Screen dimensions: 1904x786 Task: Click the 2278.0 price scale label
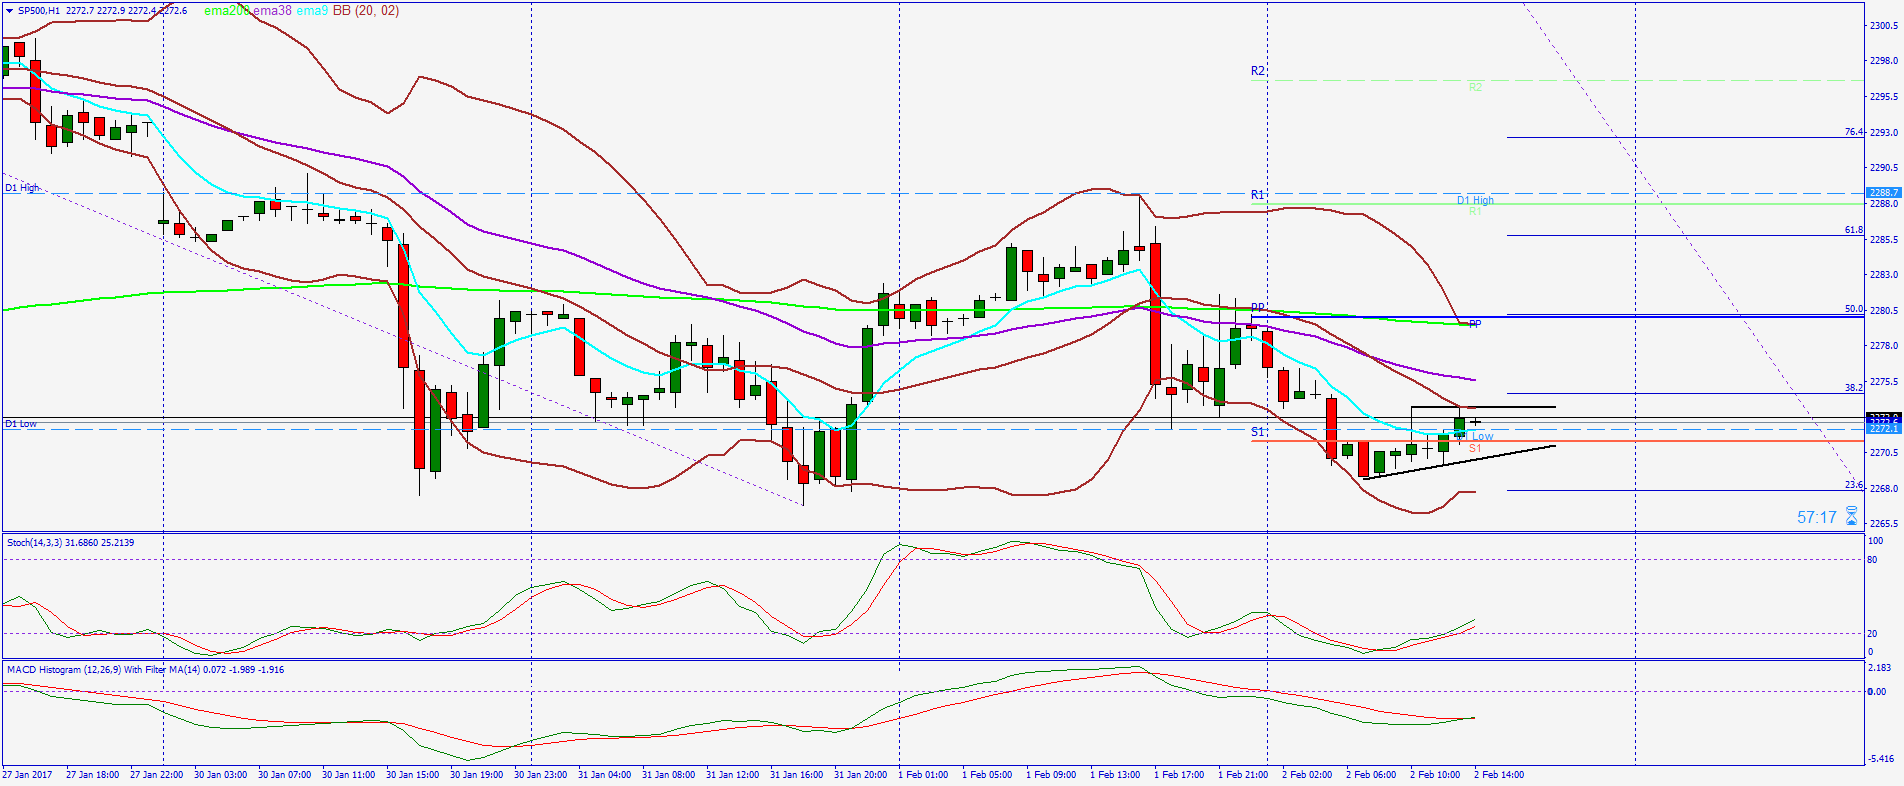point(1884,346)
